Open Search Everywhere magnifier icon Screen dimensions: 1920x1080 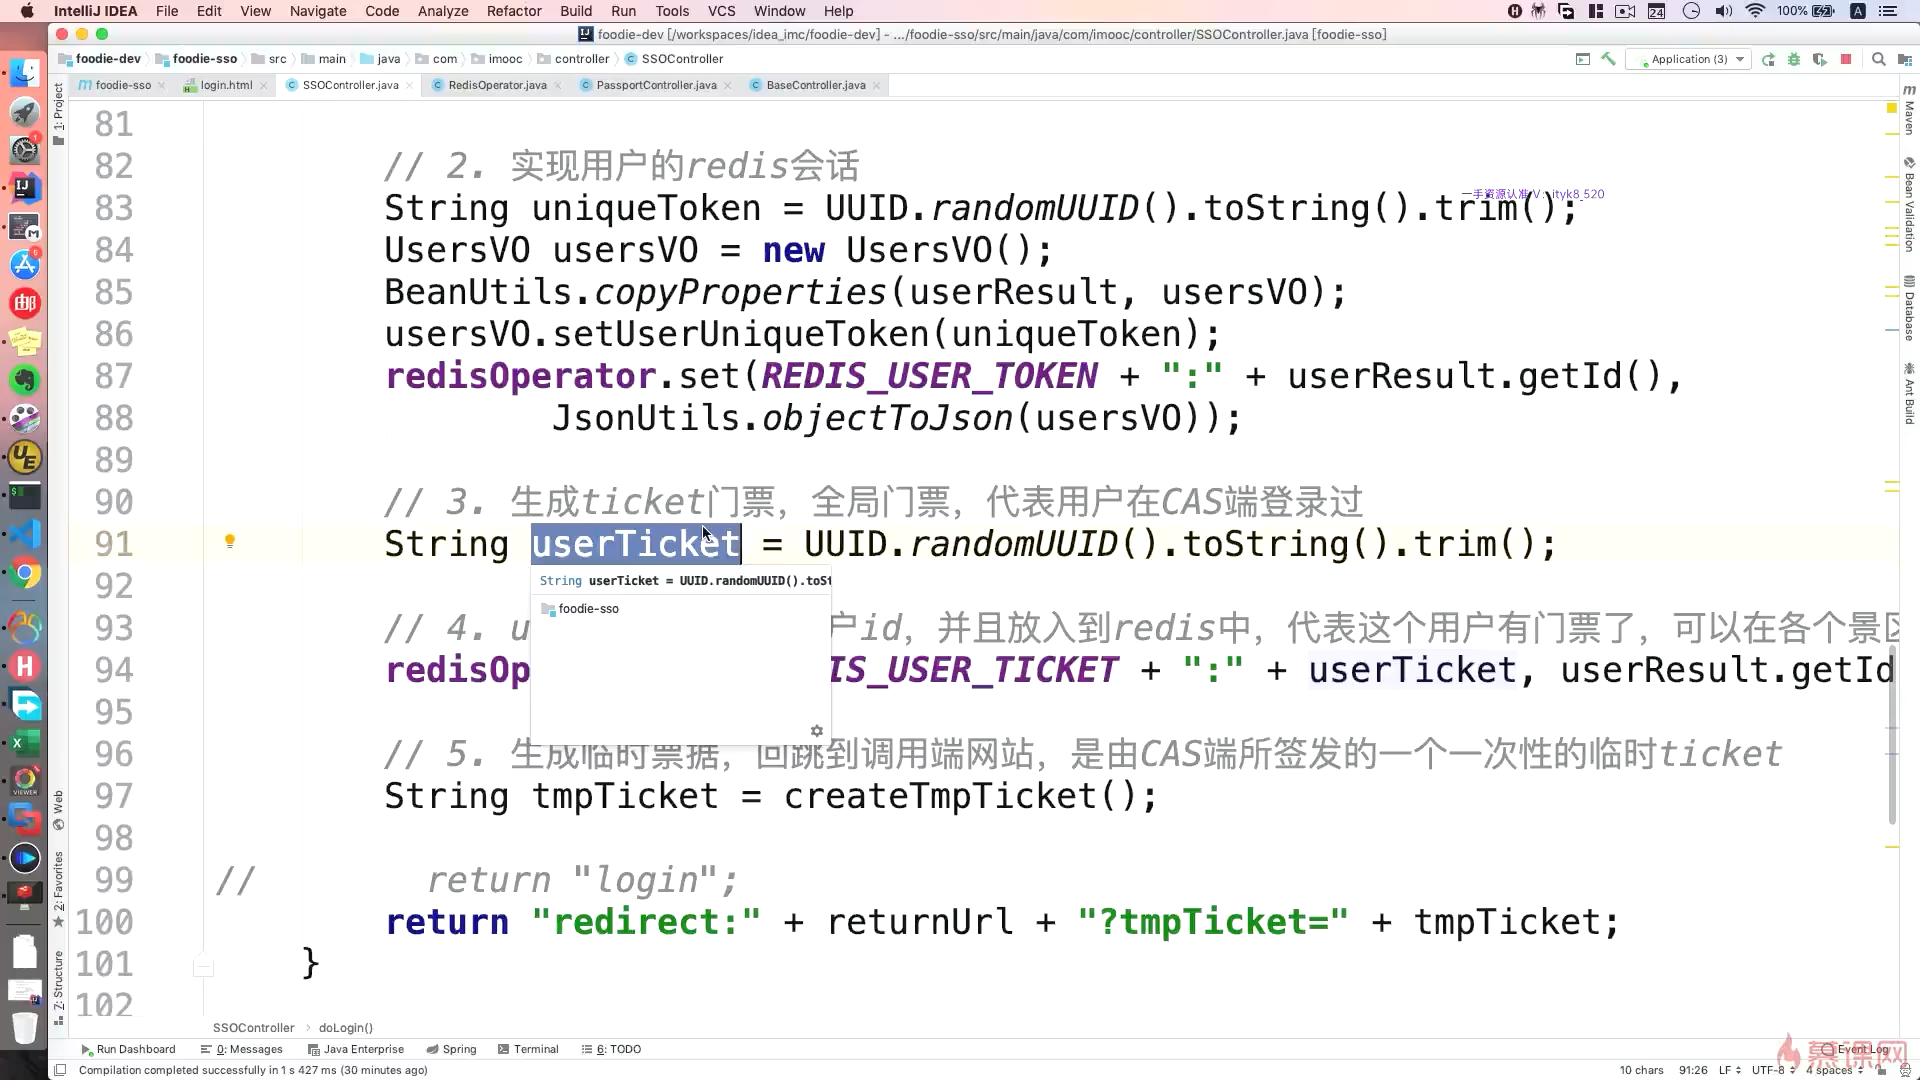tap(1879, 59)
